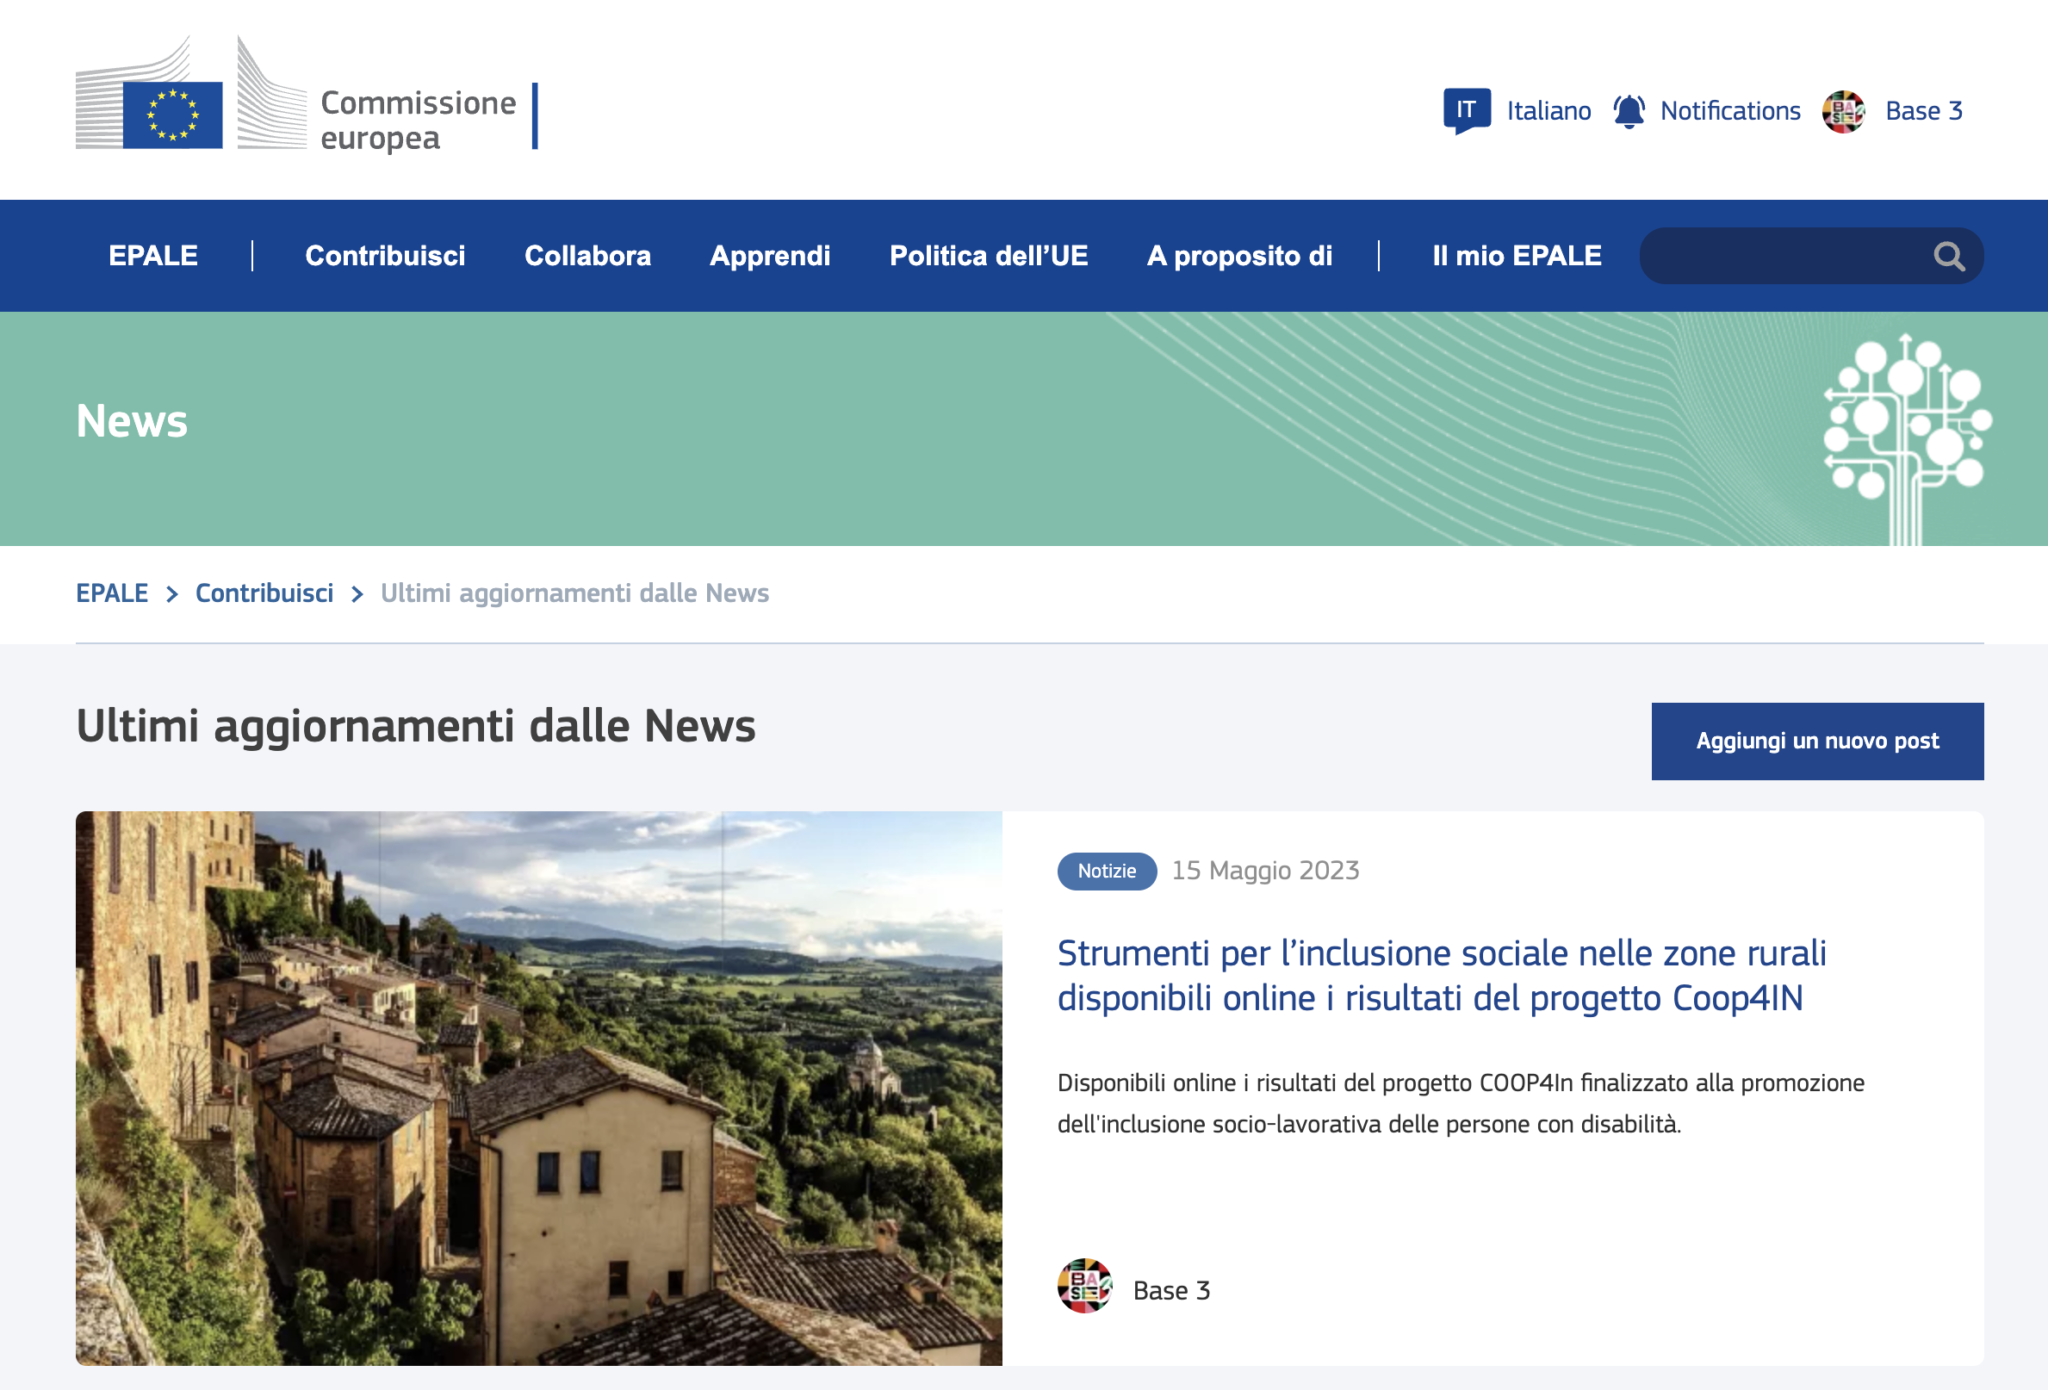Image resolution: width=2048 pixels, height=1390 pixels.
Task: Open Il mio EPALE menu
Action: pyautogui.click(x=1517, y=256)
